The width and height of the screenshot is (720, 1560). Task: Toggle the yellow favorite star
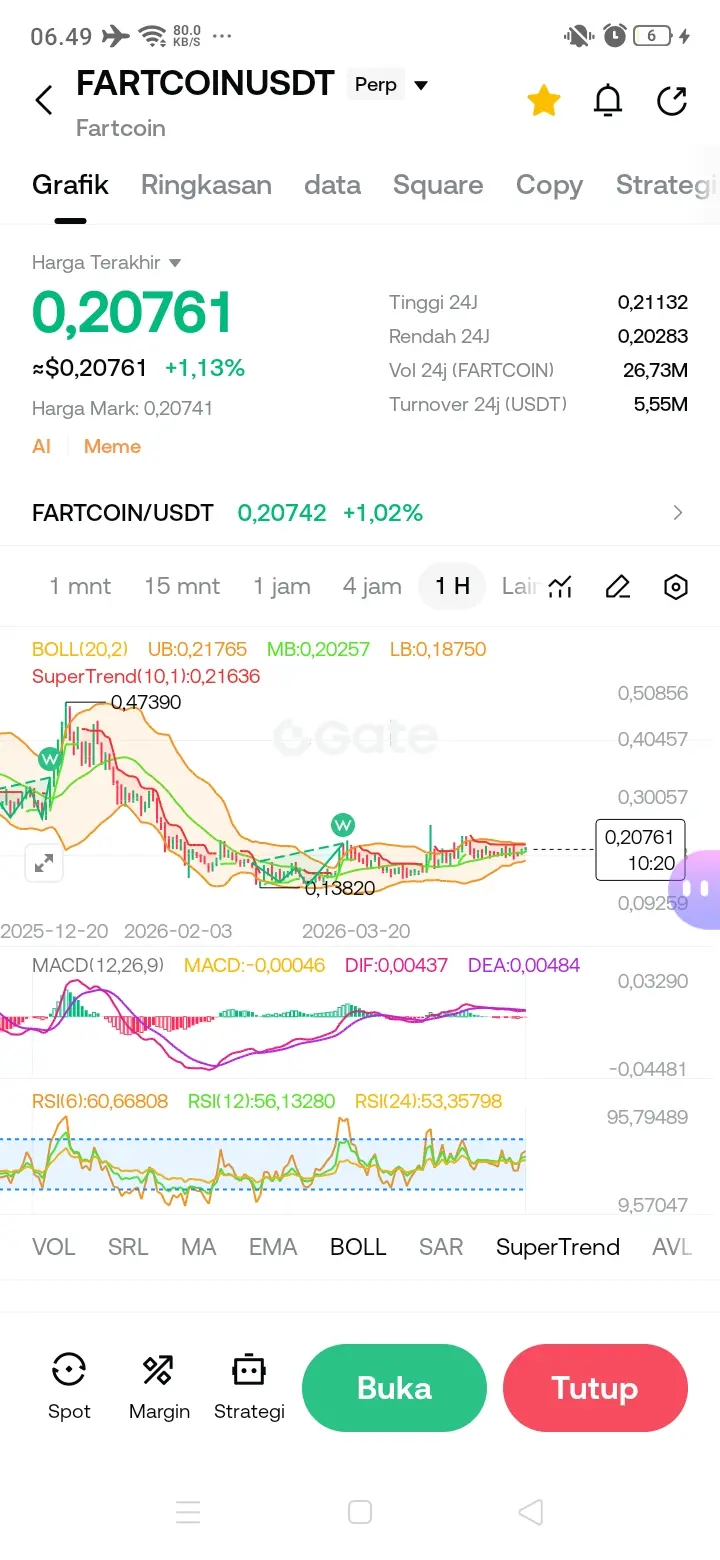click(543, 100)
